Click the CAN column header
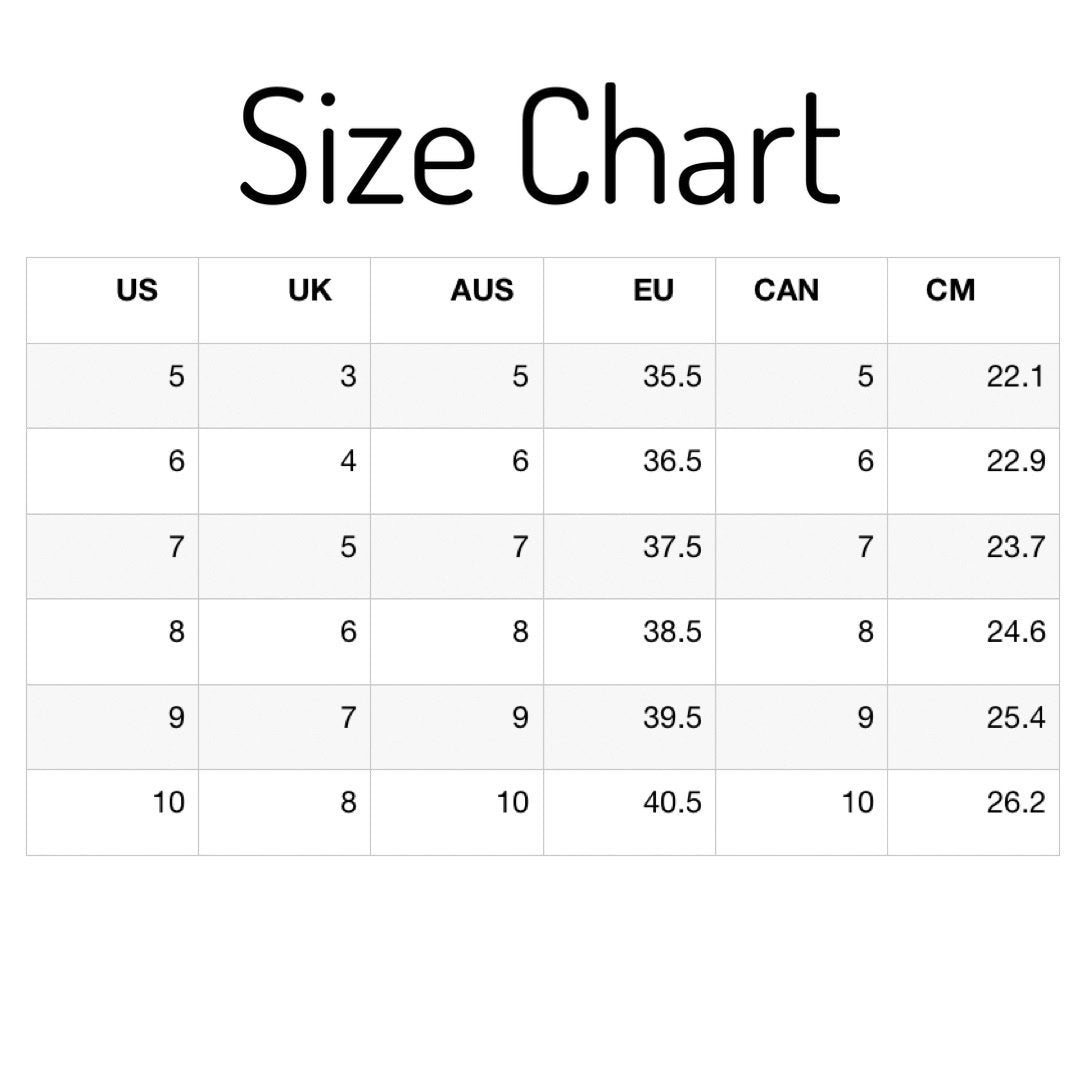1080x1080 pixels. 786,290
